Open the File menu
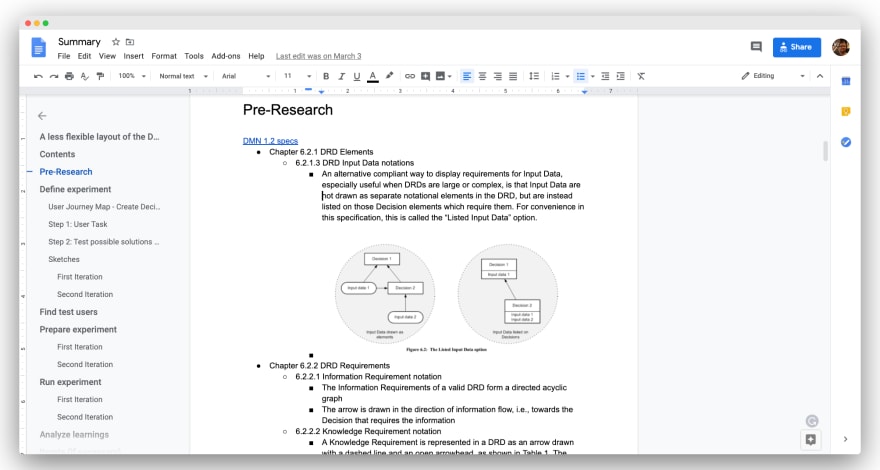The width and height of the screenshot is (880, 470). (64, 56)
